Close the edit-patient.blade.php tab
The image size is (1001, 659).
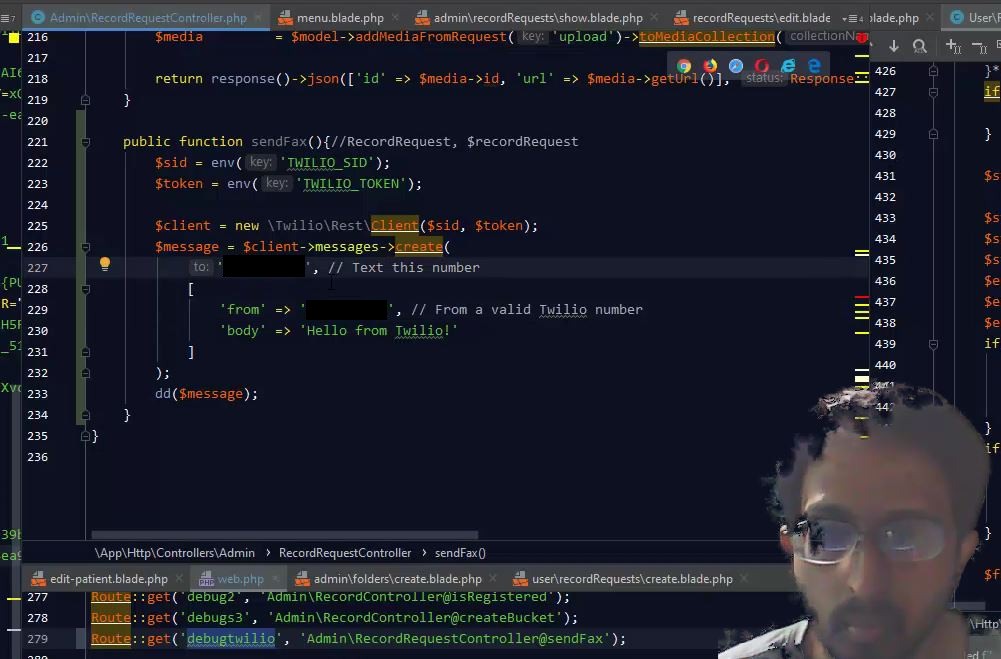click(181, 579)
